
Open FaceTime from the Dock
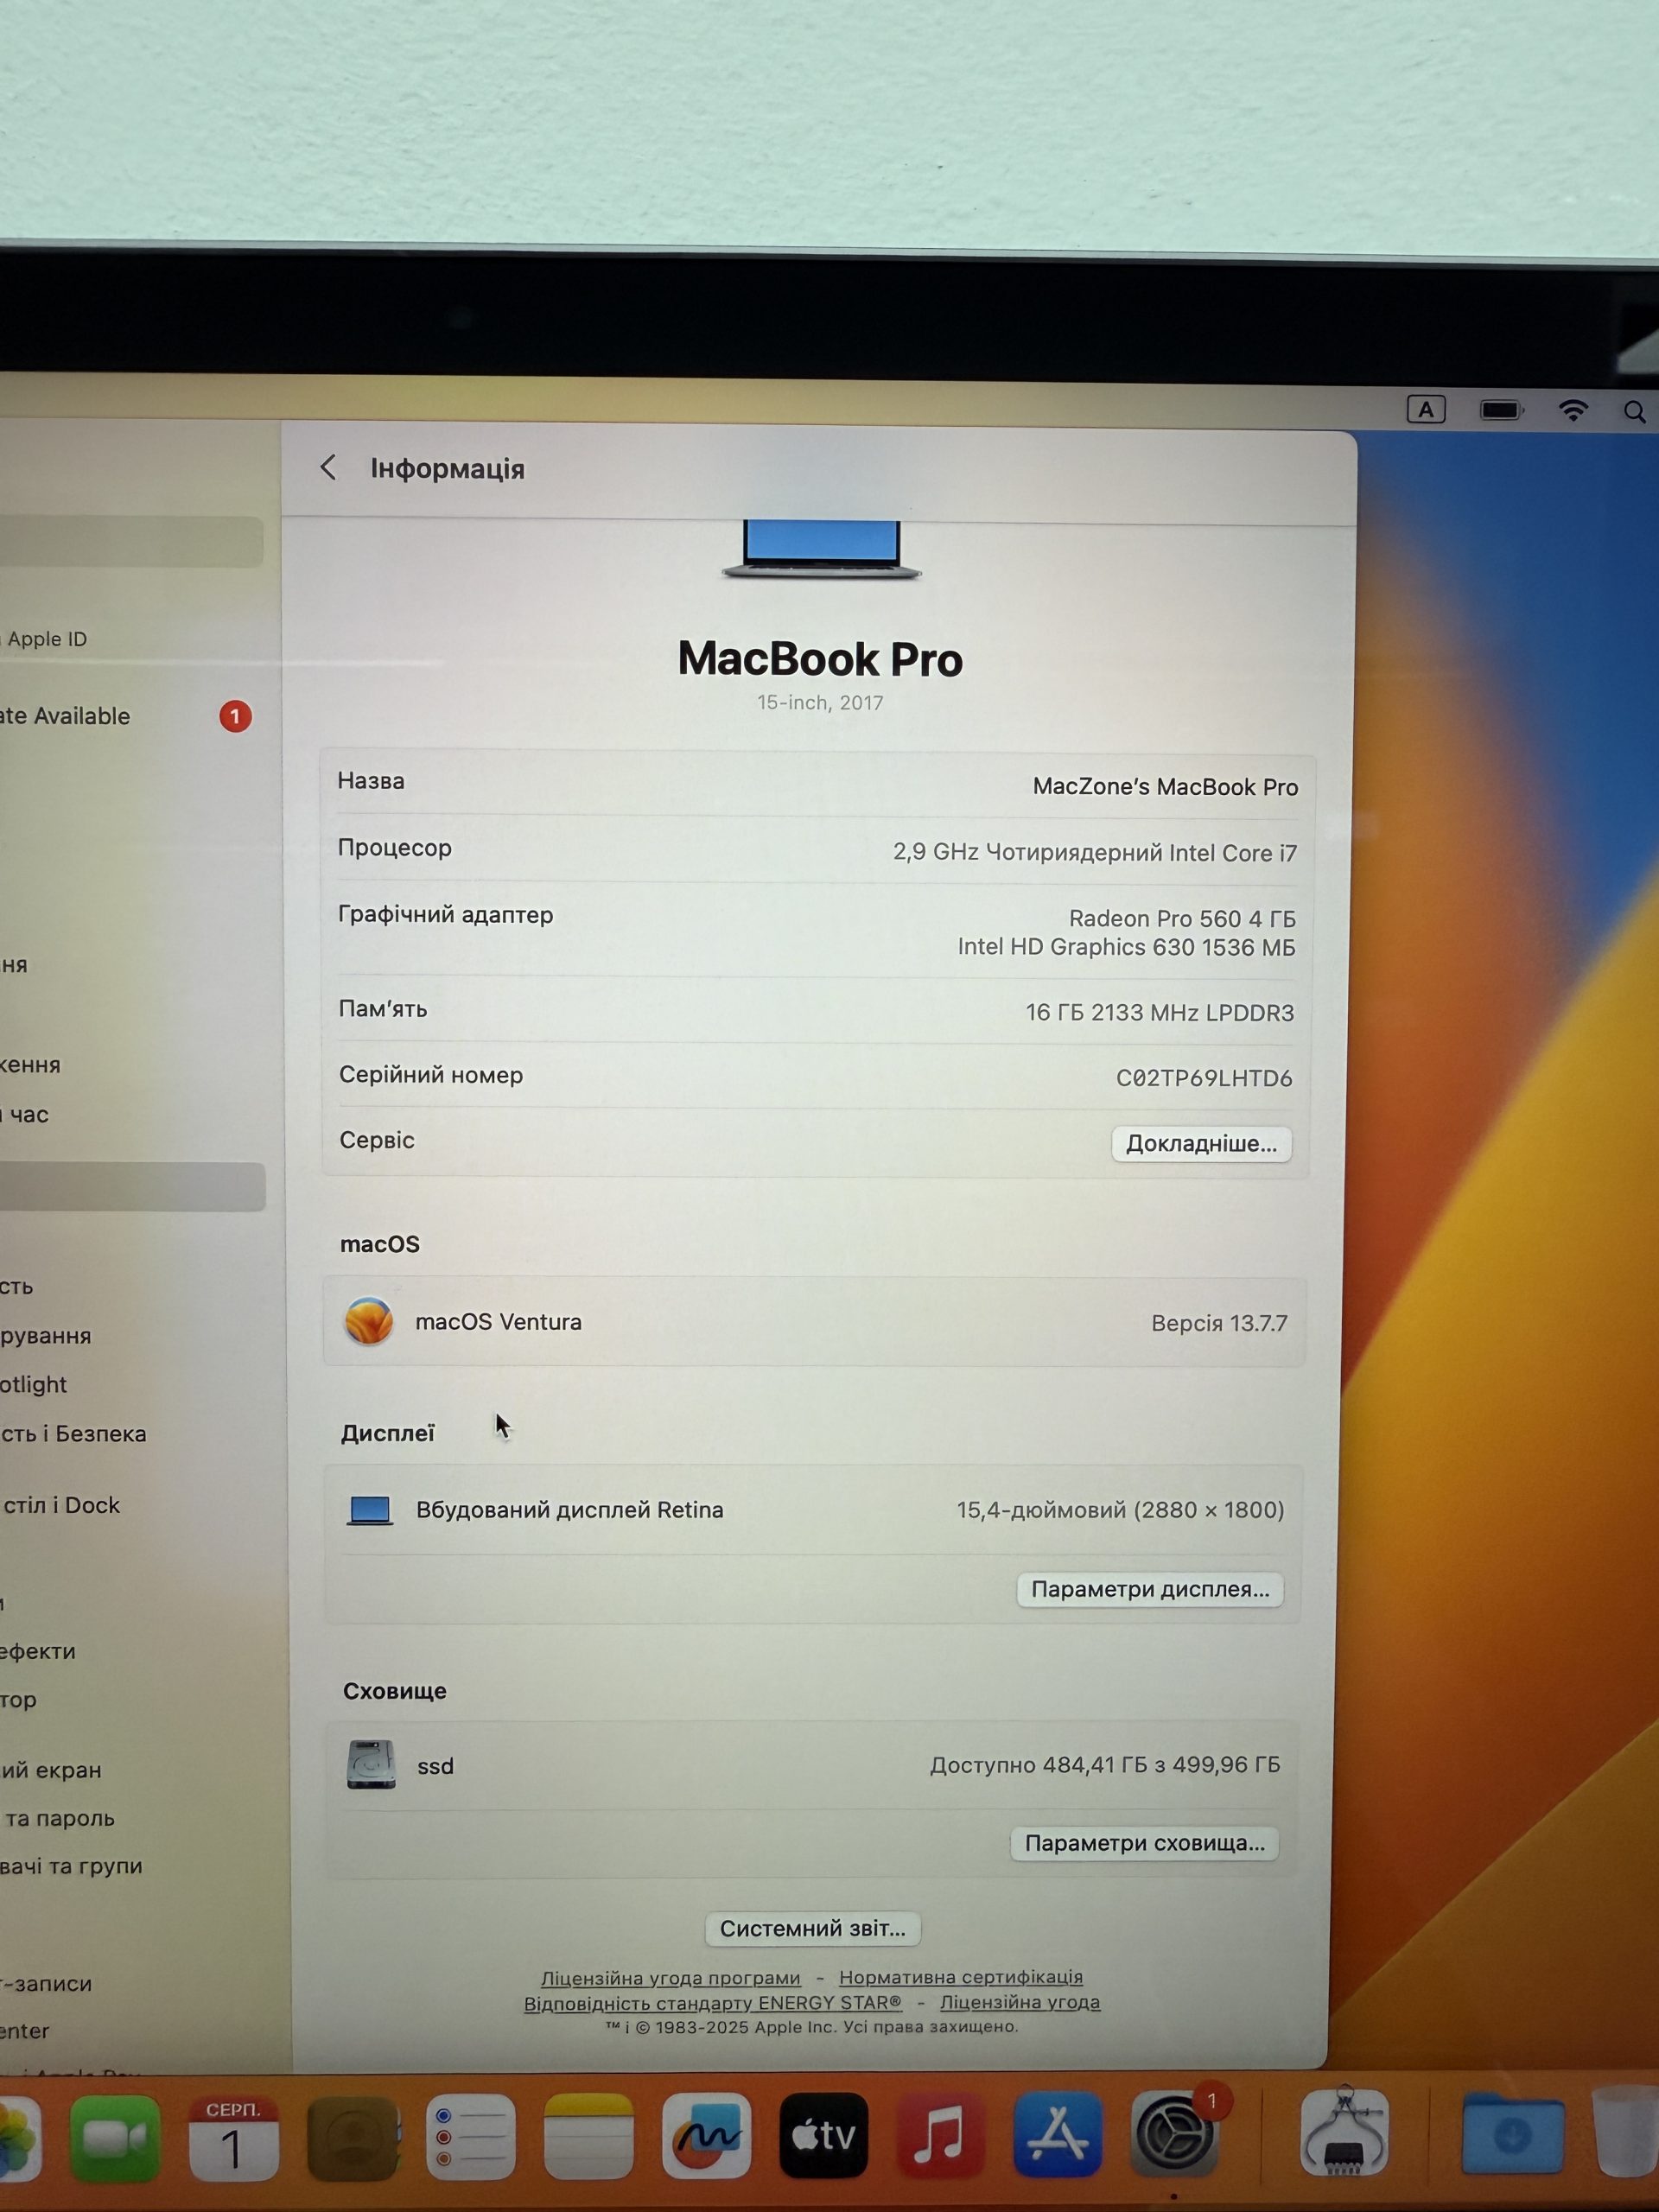(x=115, y=2138)
